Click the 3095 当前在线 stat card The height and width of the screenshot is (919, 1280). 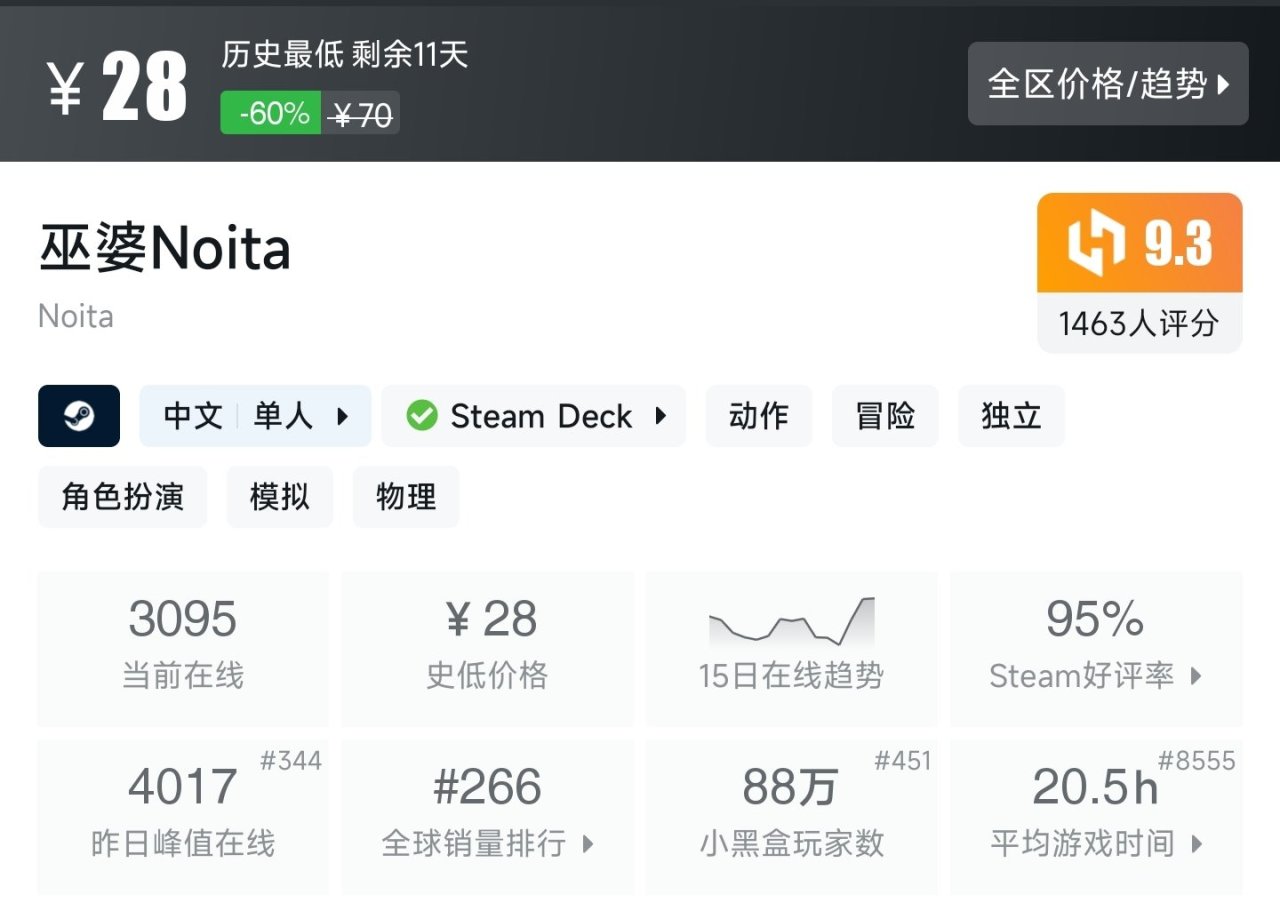pos(183,648)
